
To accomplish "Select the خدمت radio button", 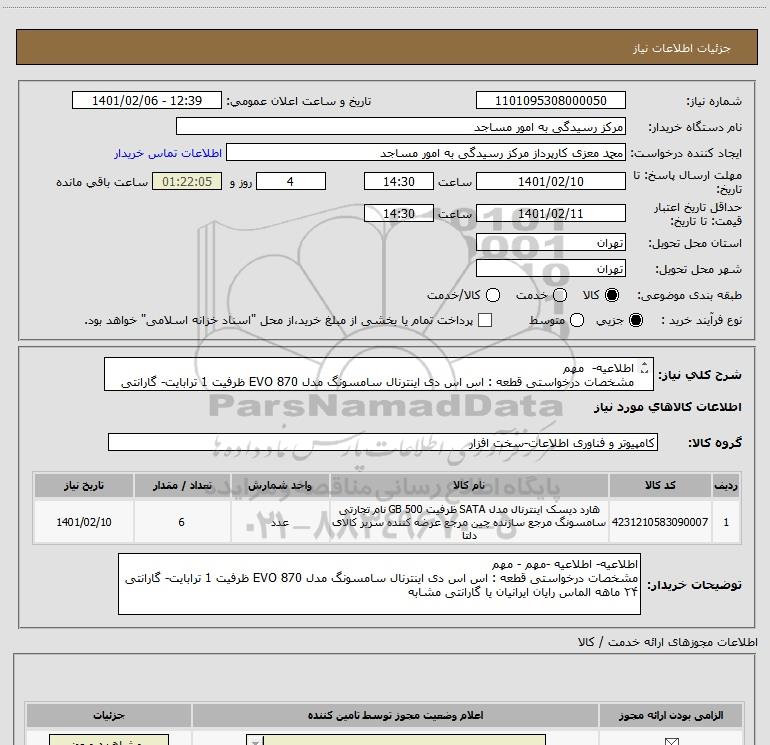I will pos(560,295).
